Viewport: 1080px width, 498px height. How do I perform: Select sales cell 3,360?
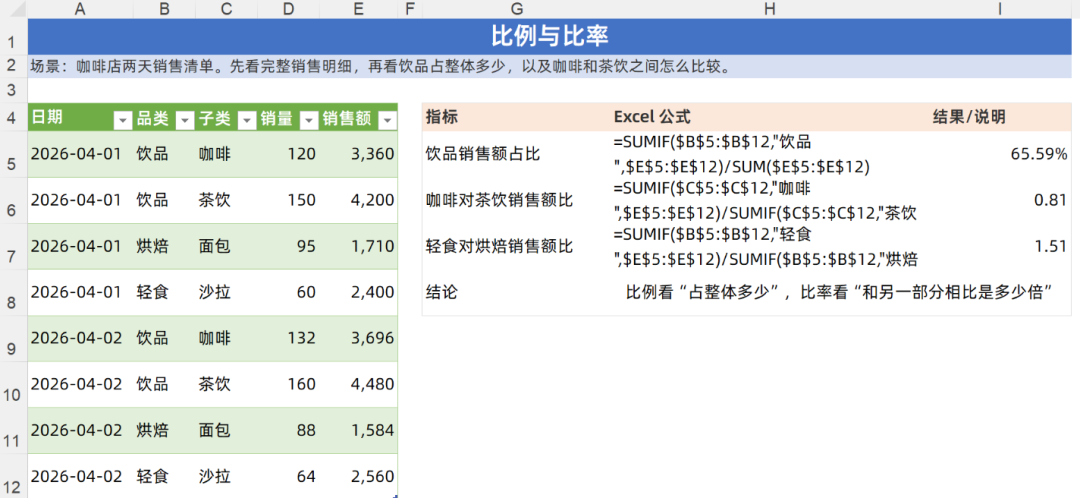[x=359, y=154]
